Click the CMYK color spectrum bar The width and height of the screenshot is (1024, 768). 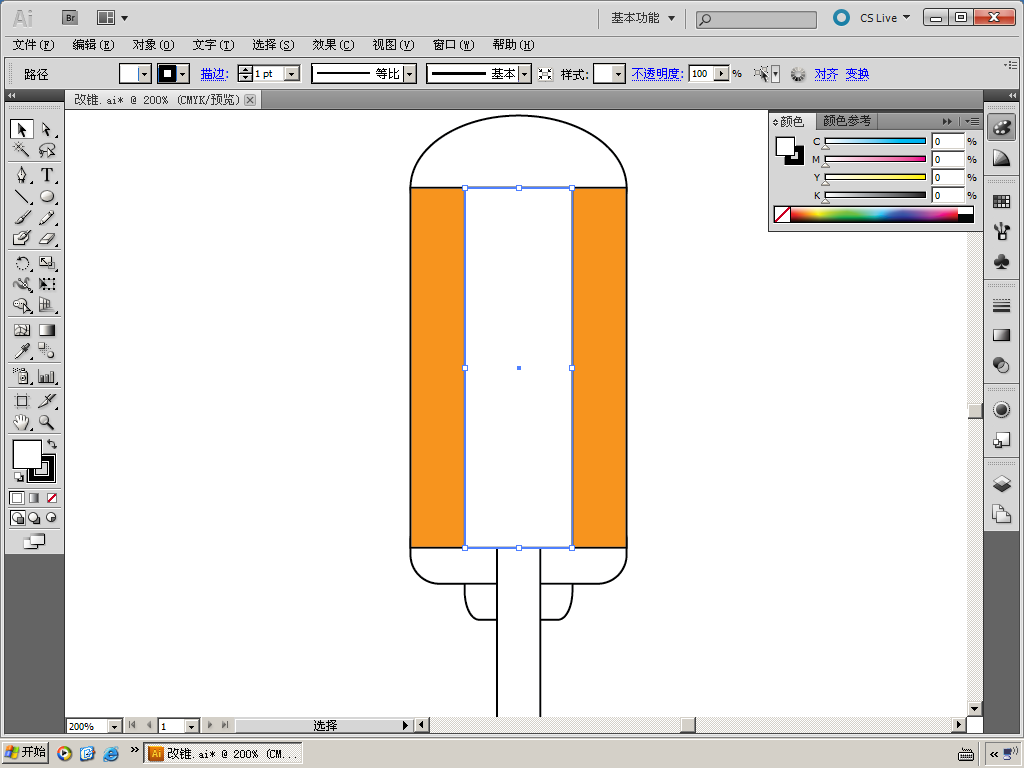[x=874, y=214]
